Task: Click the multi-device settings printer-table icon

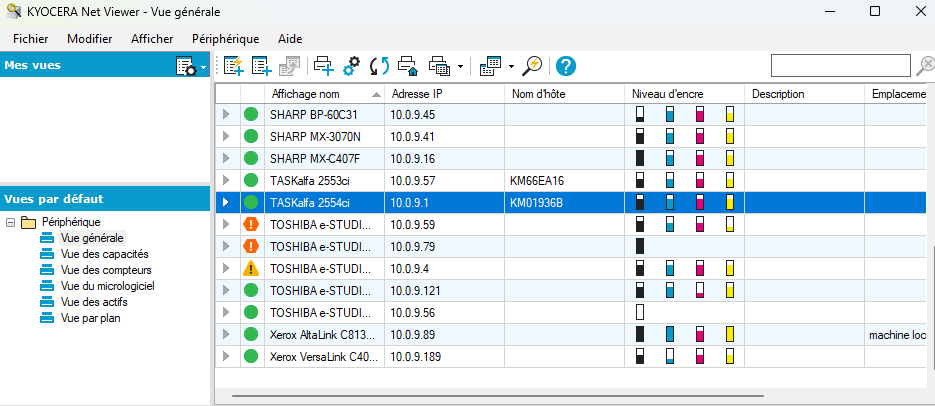Action: (439, 66)
